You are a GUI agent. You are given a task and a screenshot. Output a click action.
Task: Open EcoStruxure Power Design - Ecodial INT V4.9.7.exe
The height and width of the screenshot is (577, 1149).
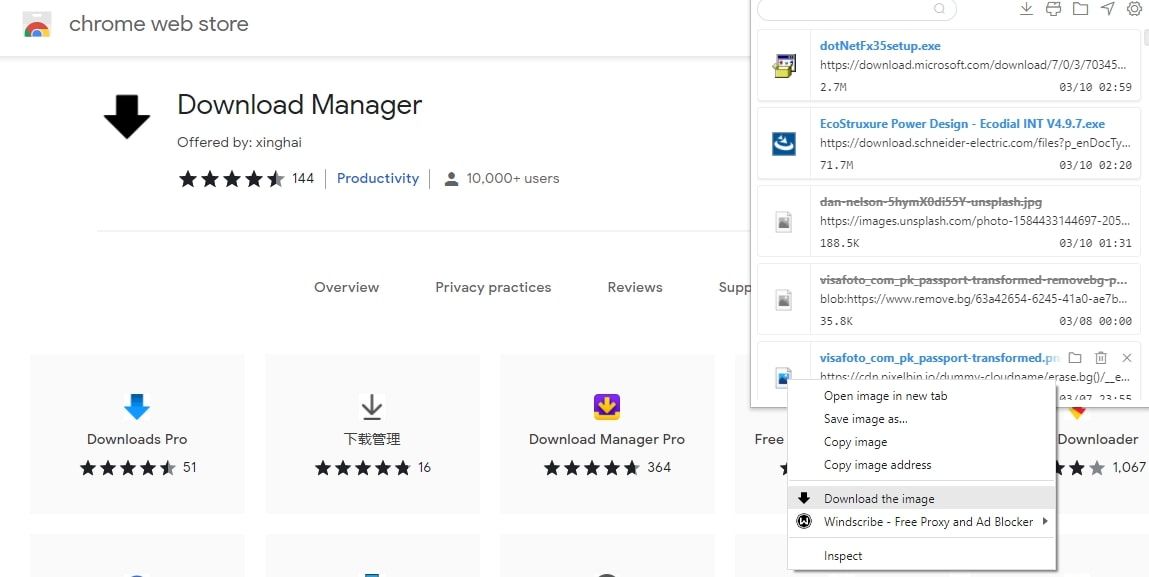pyautogui.click(x=962, y=123)
